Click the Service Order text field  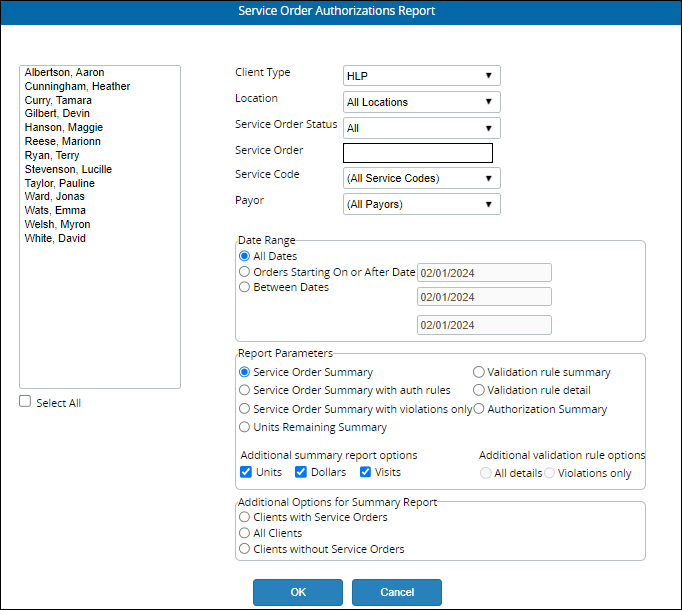(x=418, y=153)
